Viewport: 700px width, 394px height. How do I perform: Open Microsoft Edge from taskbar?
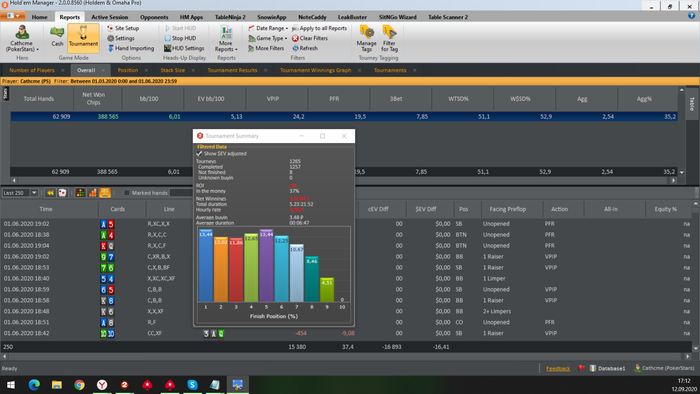point(34,385)
